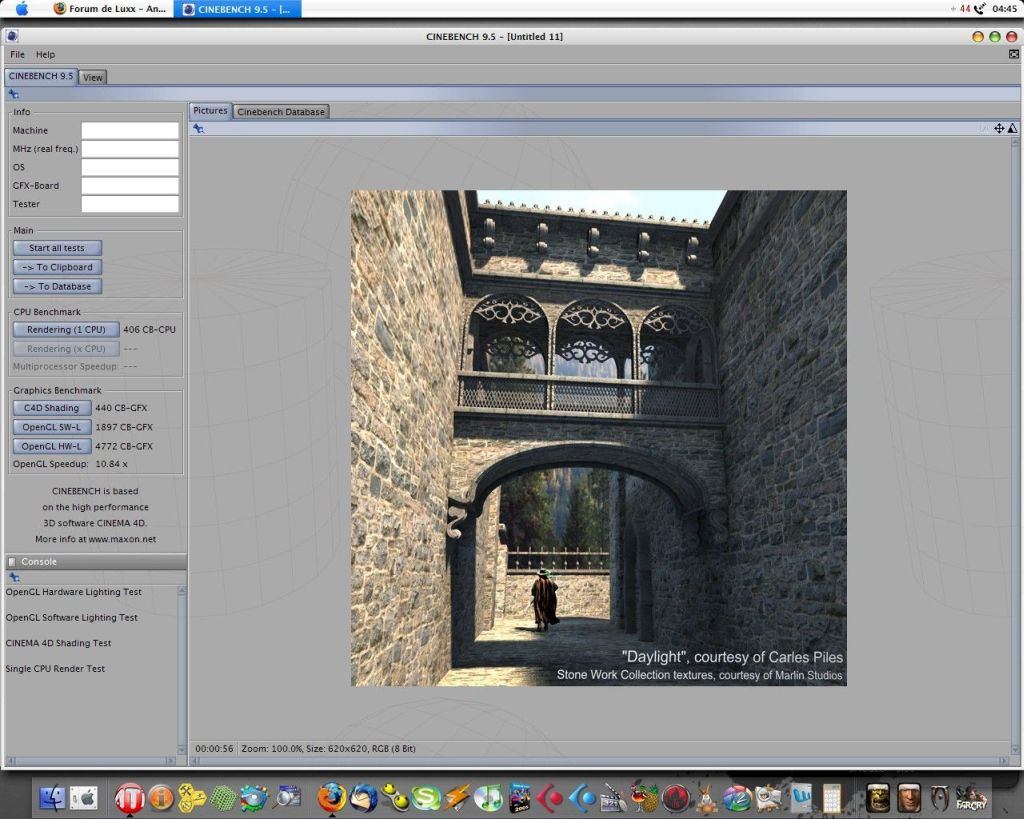This screenshot has width=1024, height=819.
Task: Click the picture view horizontal scrollbar
Action: (x=599, y=761)
